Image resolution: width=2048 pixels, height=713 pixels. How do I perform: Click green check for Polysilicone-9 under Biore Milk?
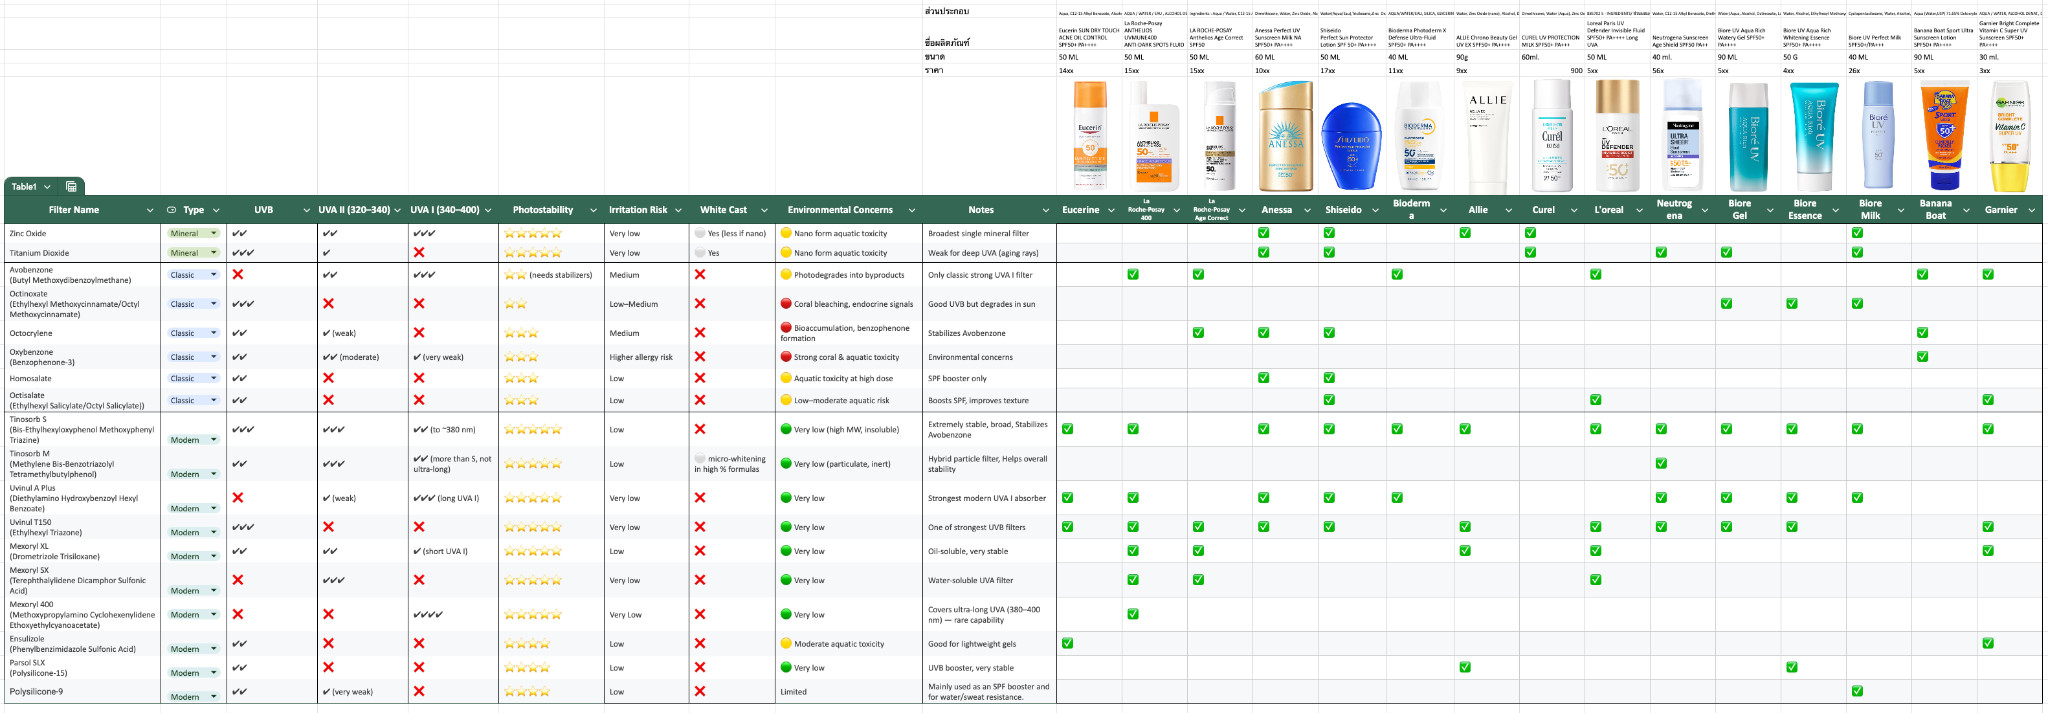(x=1857, y=691)
